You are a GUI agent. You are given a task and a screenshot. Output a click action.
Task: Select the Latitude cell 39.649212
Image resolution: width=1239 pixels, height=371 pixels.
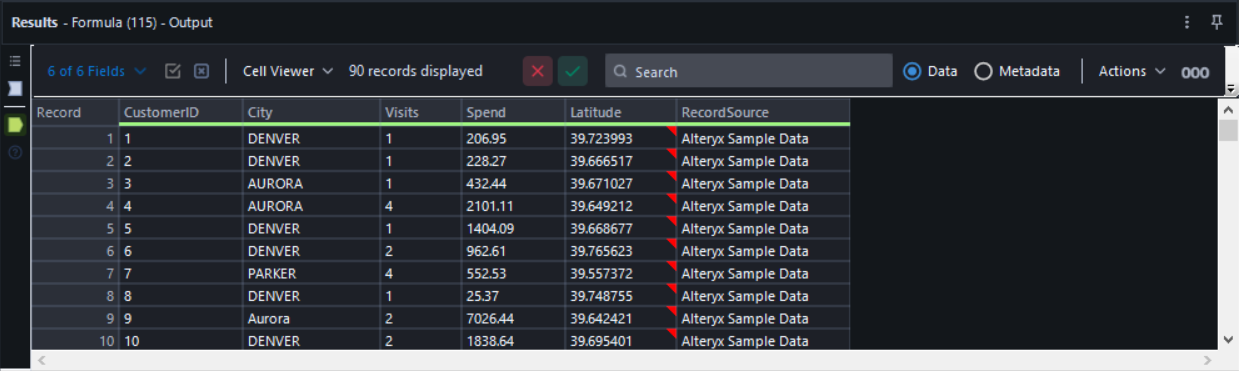pyautogui.click(x=621, y=206)
